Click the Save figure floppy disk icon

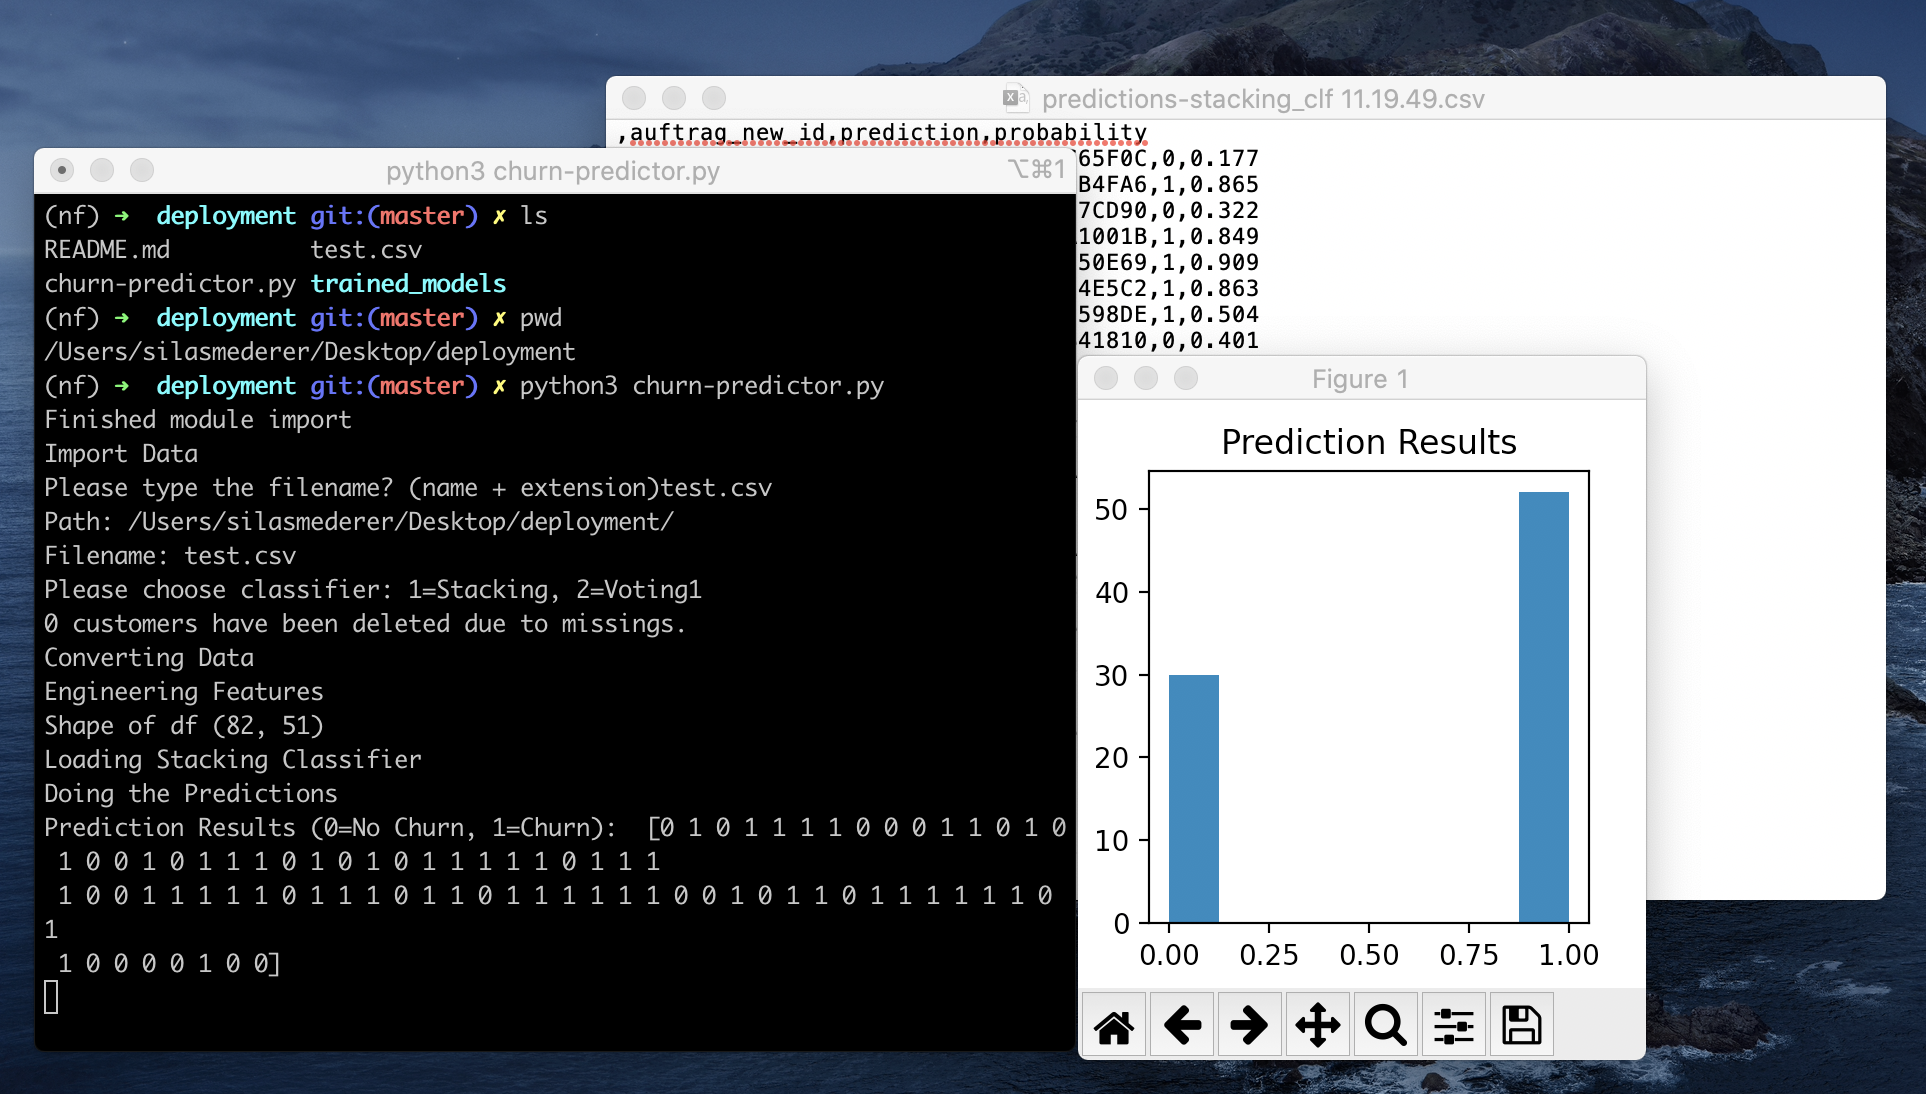1521,1025
